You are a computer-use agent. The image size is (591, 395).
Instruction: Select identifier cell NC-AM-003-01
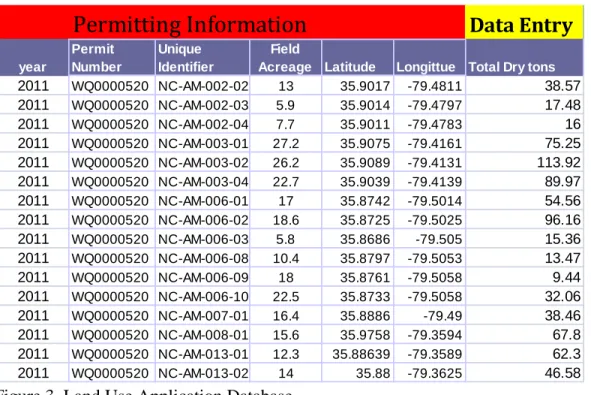tap(202, 143)
